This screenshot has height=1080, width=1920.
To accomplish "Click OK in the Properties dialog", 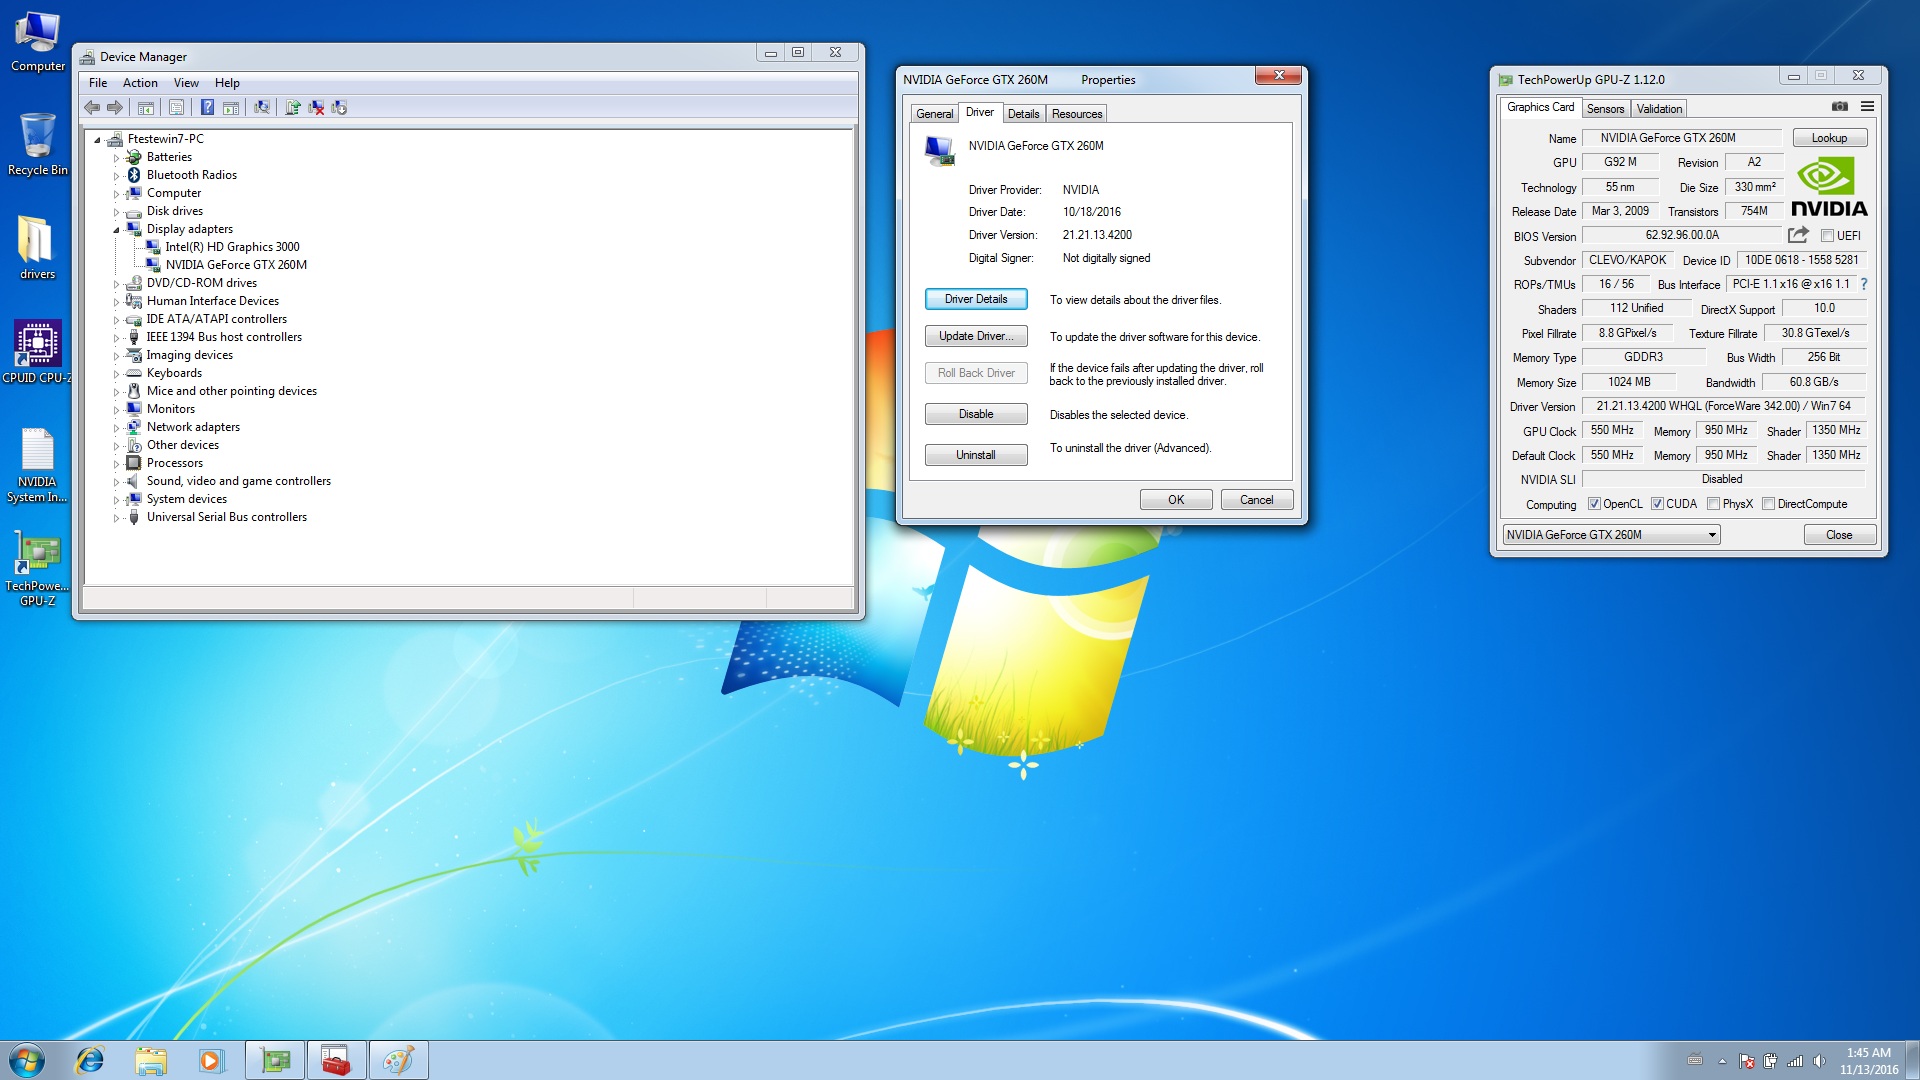I will click(1176, 500).
